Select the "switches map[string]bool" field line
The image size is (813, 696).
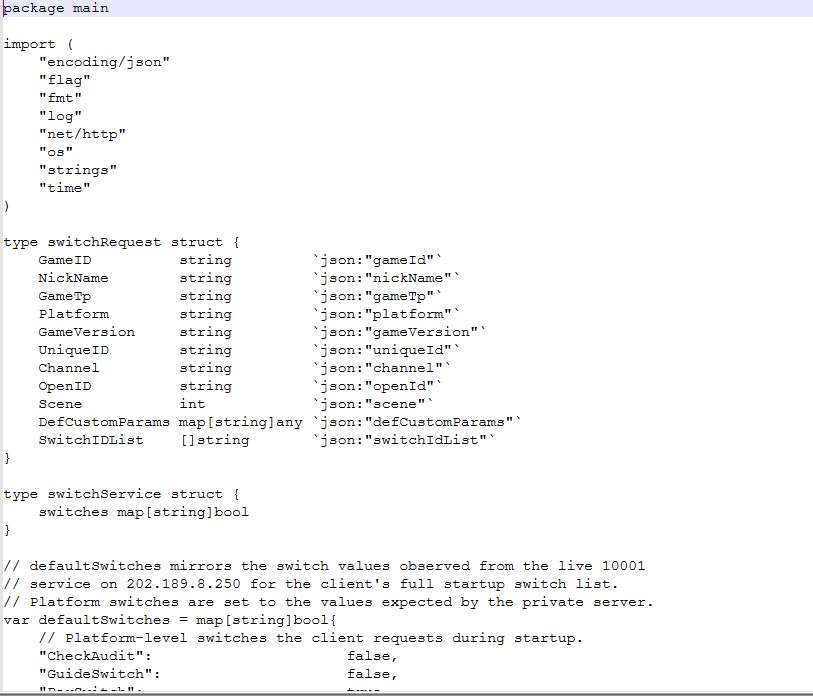click(x=144, y=512)
